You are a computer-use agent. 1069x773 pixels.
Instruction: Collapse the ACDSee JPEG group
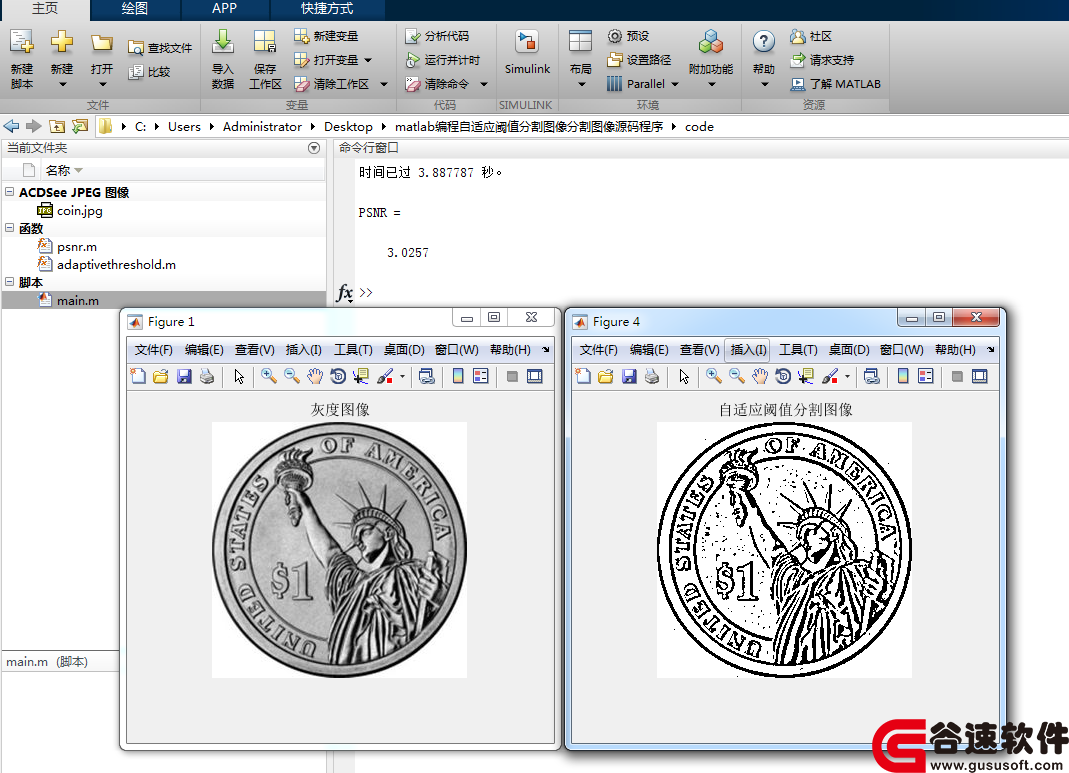point(10,192)
